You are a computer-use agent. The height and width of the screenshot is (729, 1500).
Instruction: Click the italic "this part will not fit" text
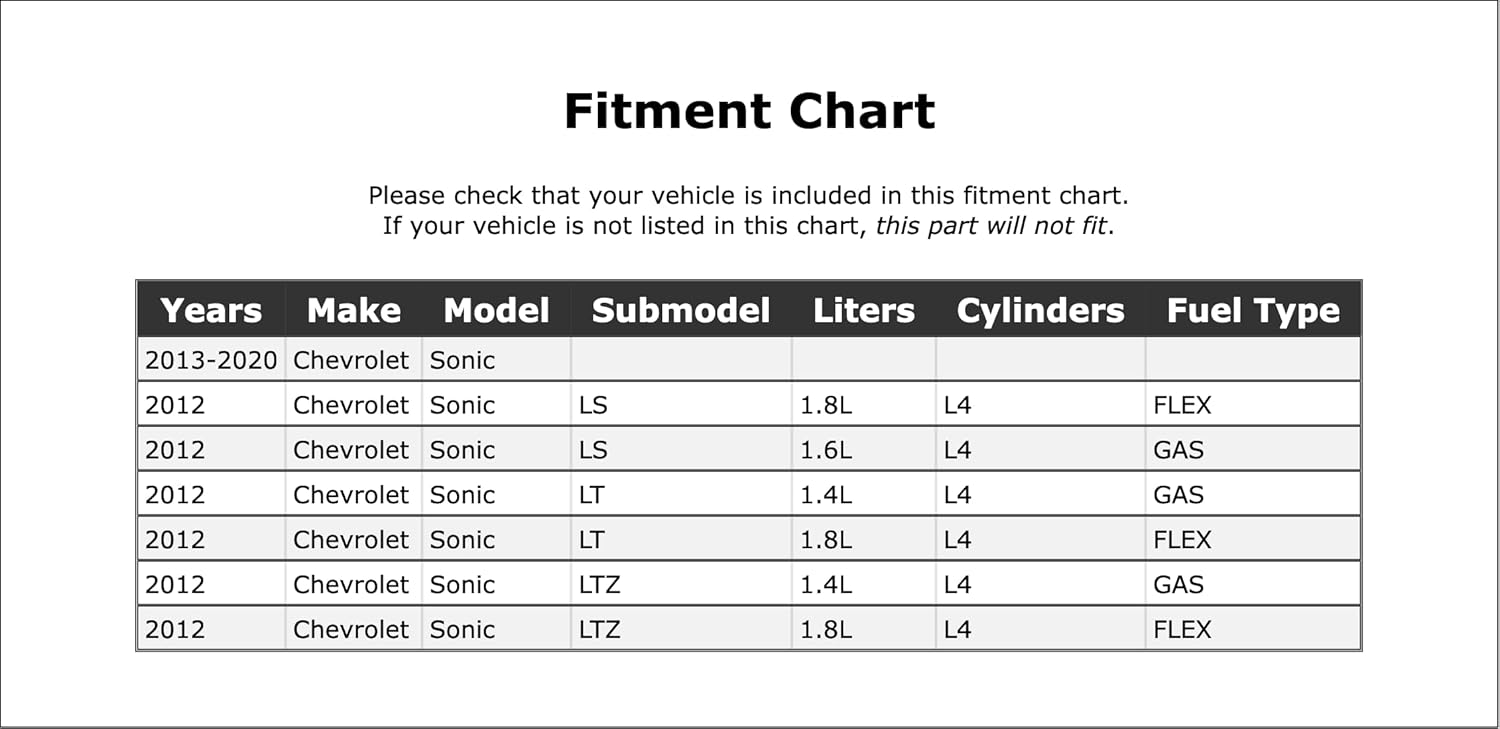click(x=991, y=226)
